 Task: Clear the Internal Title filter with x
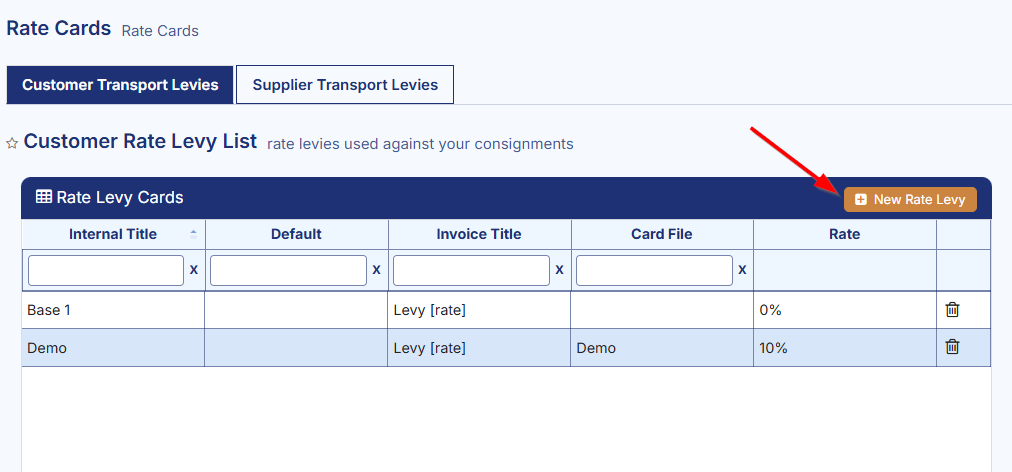coord(194,270)
